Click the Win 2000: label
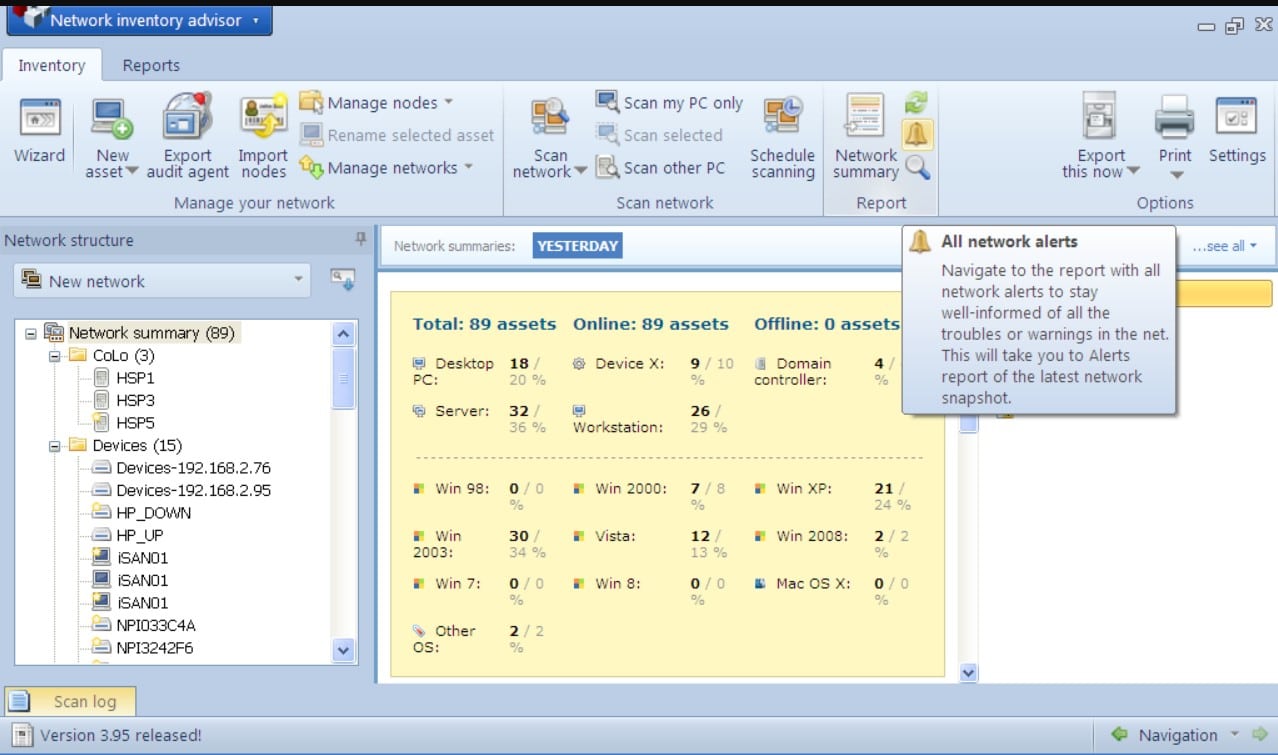This screenshot has height=755, width=1278. [630, 489]
